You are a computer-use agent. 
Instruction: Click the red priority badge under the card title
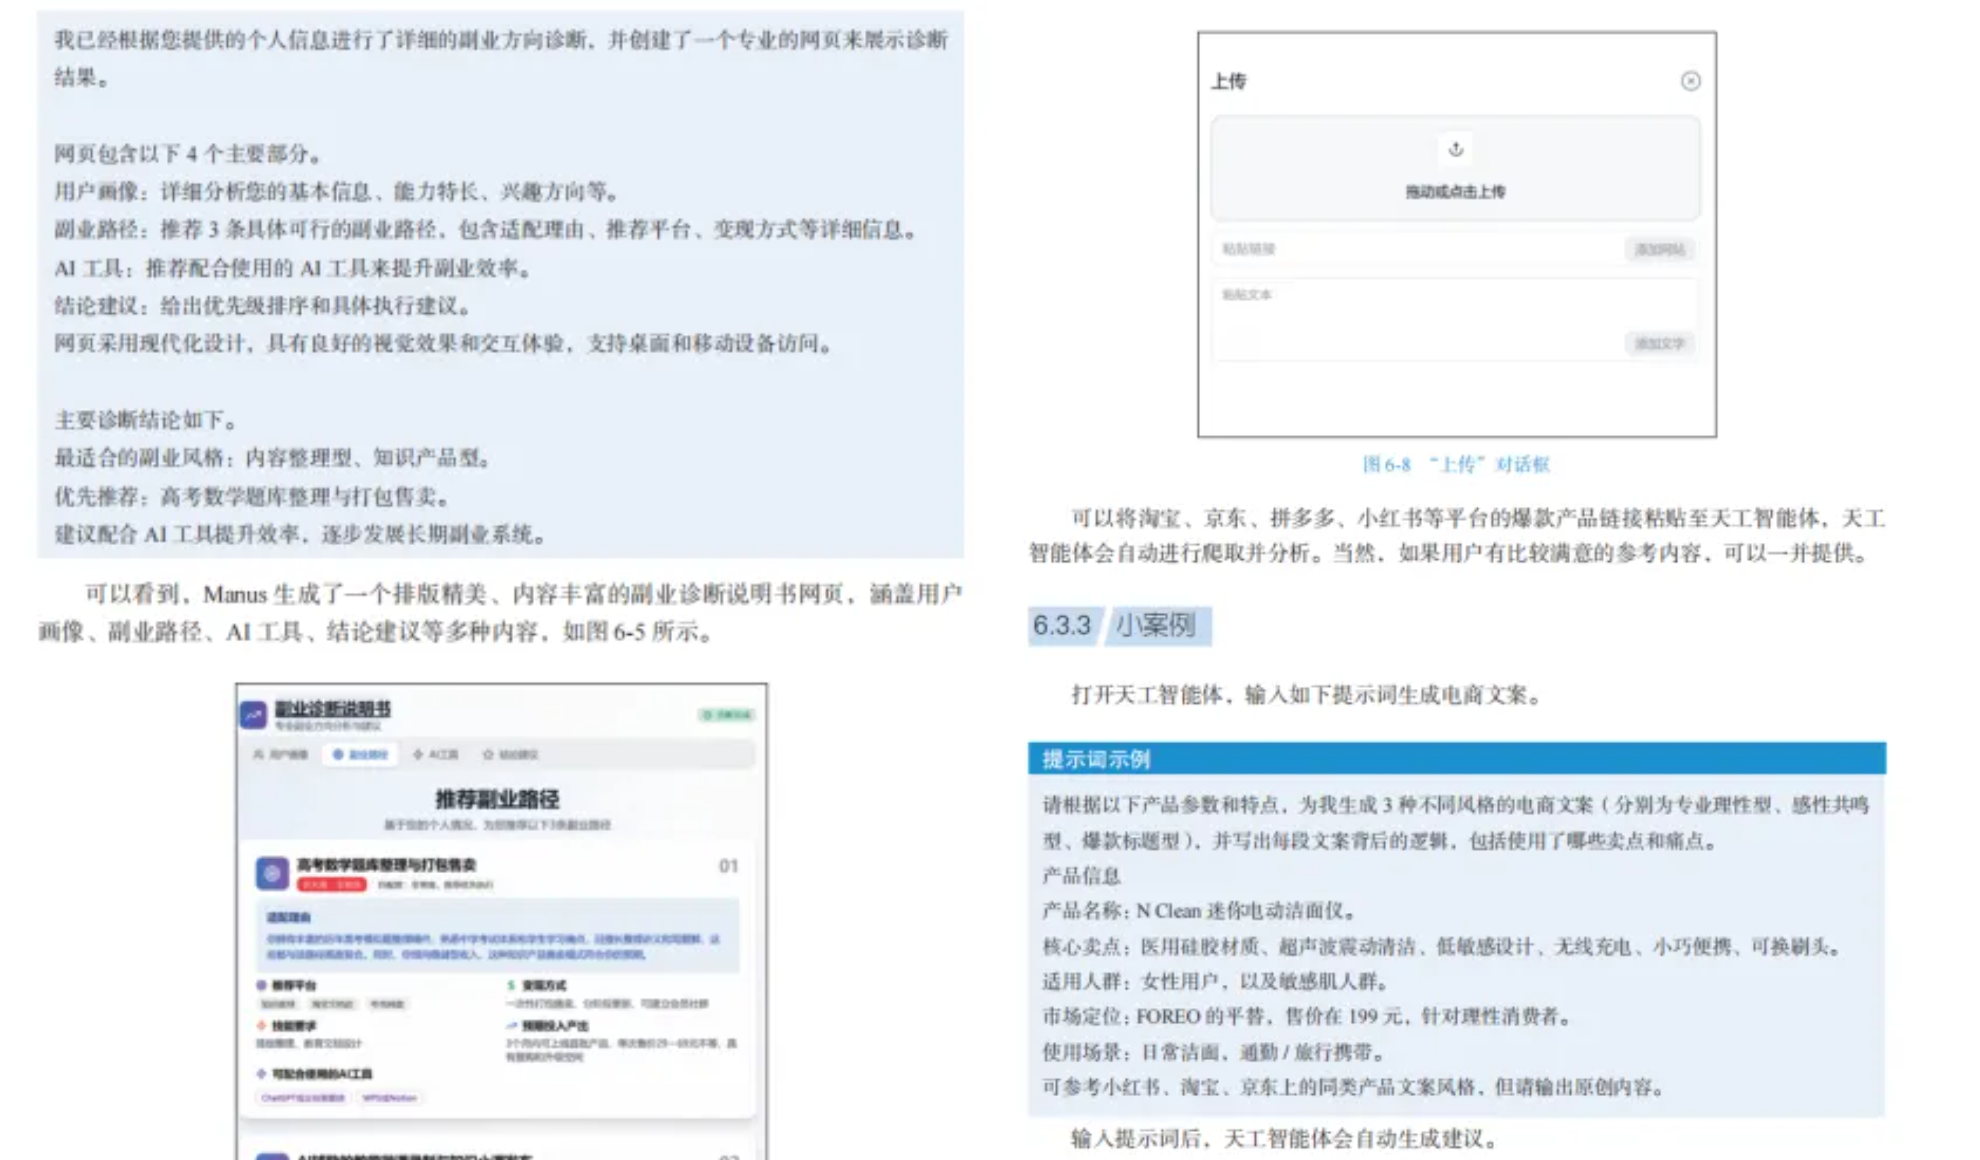332,884
